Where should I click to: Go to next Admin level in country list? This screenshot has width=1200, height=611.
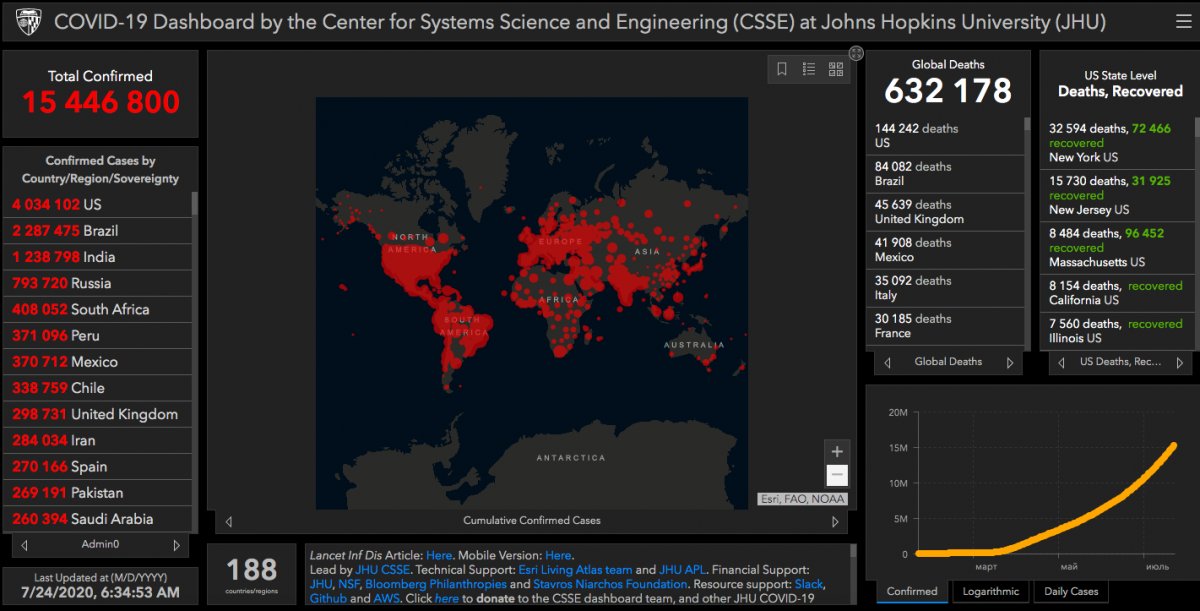177,546
